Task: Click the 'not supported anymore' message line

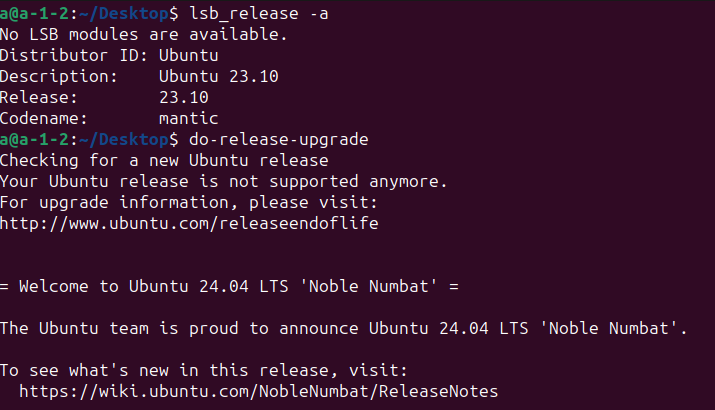Action: [x=223, y=182]
